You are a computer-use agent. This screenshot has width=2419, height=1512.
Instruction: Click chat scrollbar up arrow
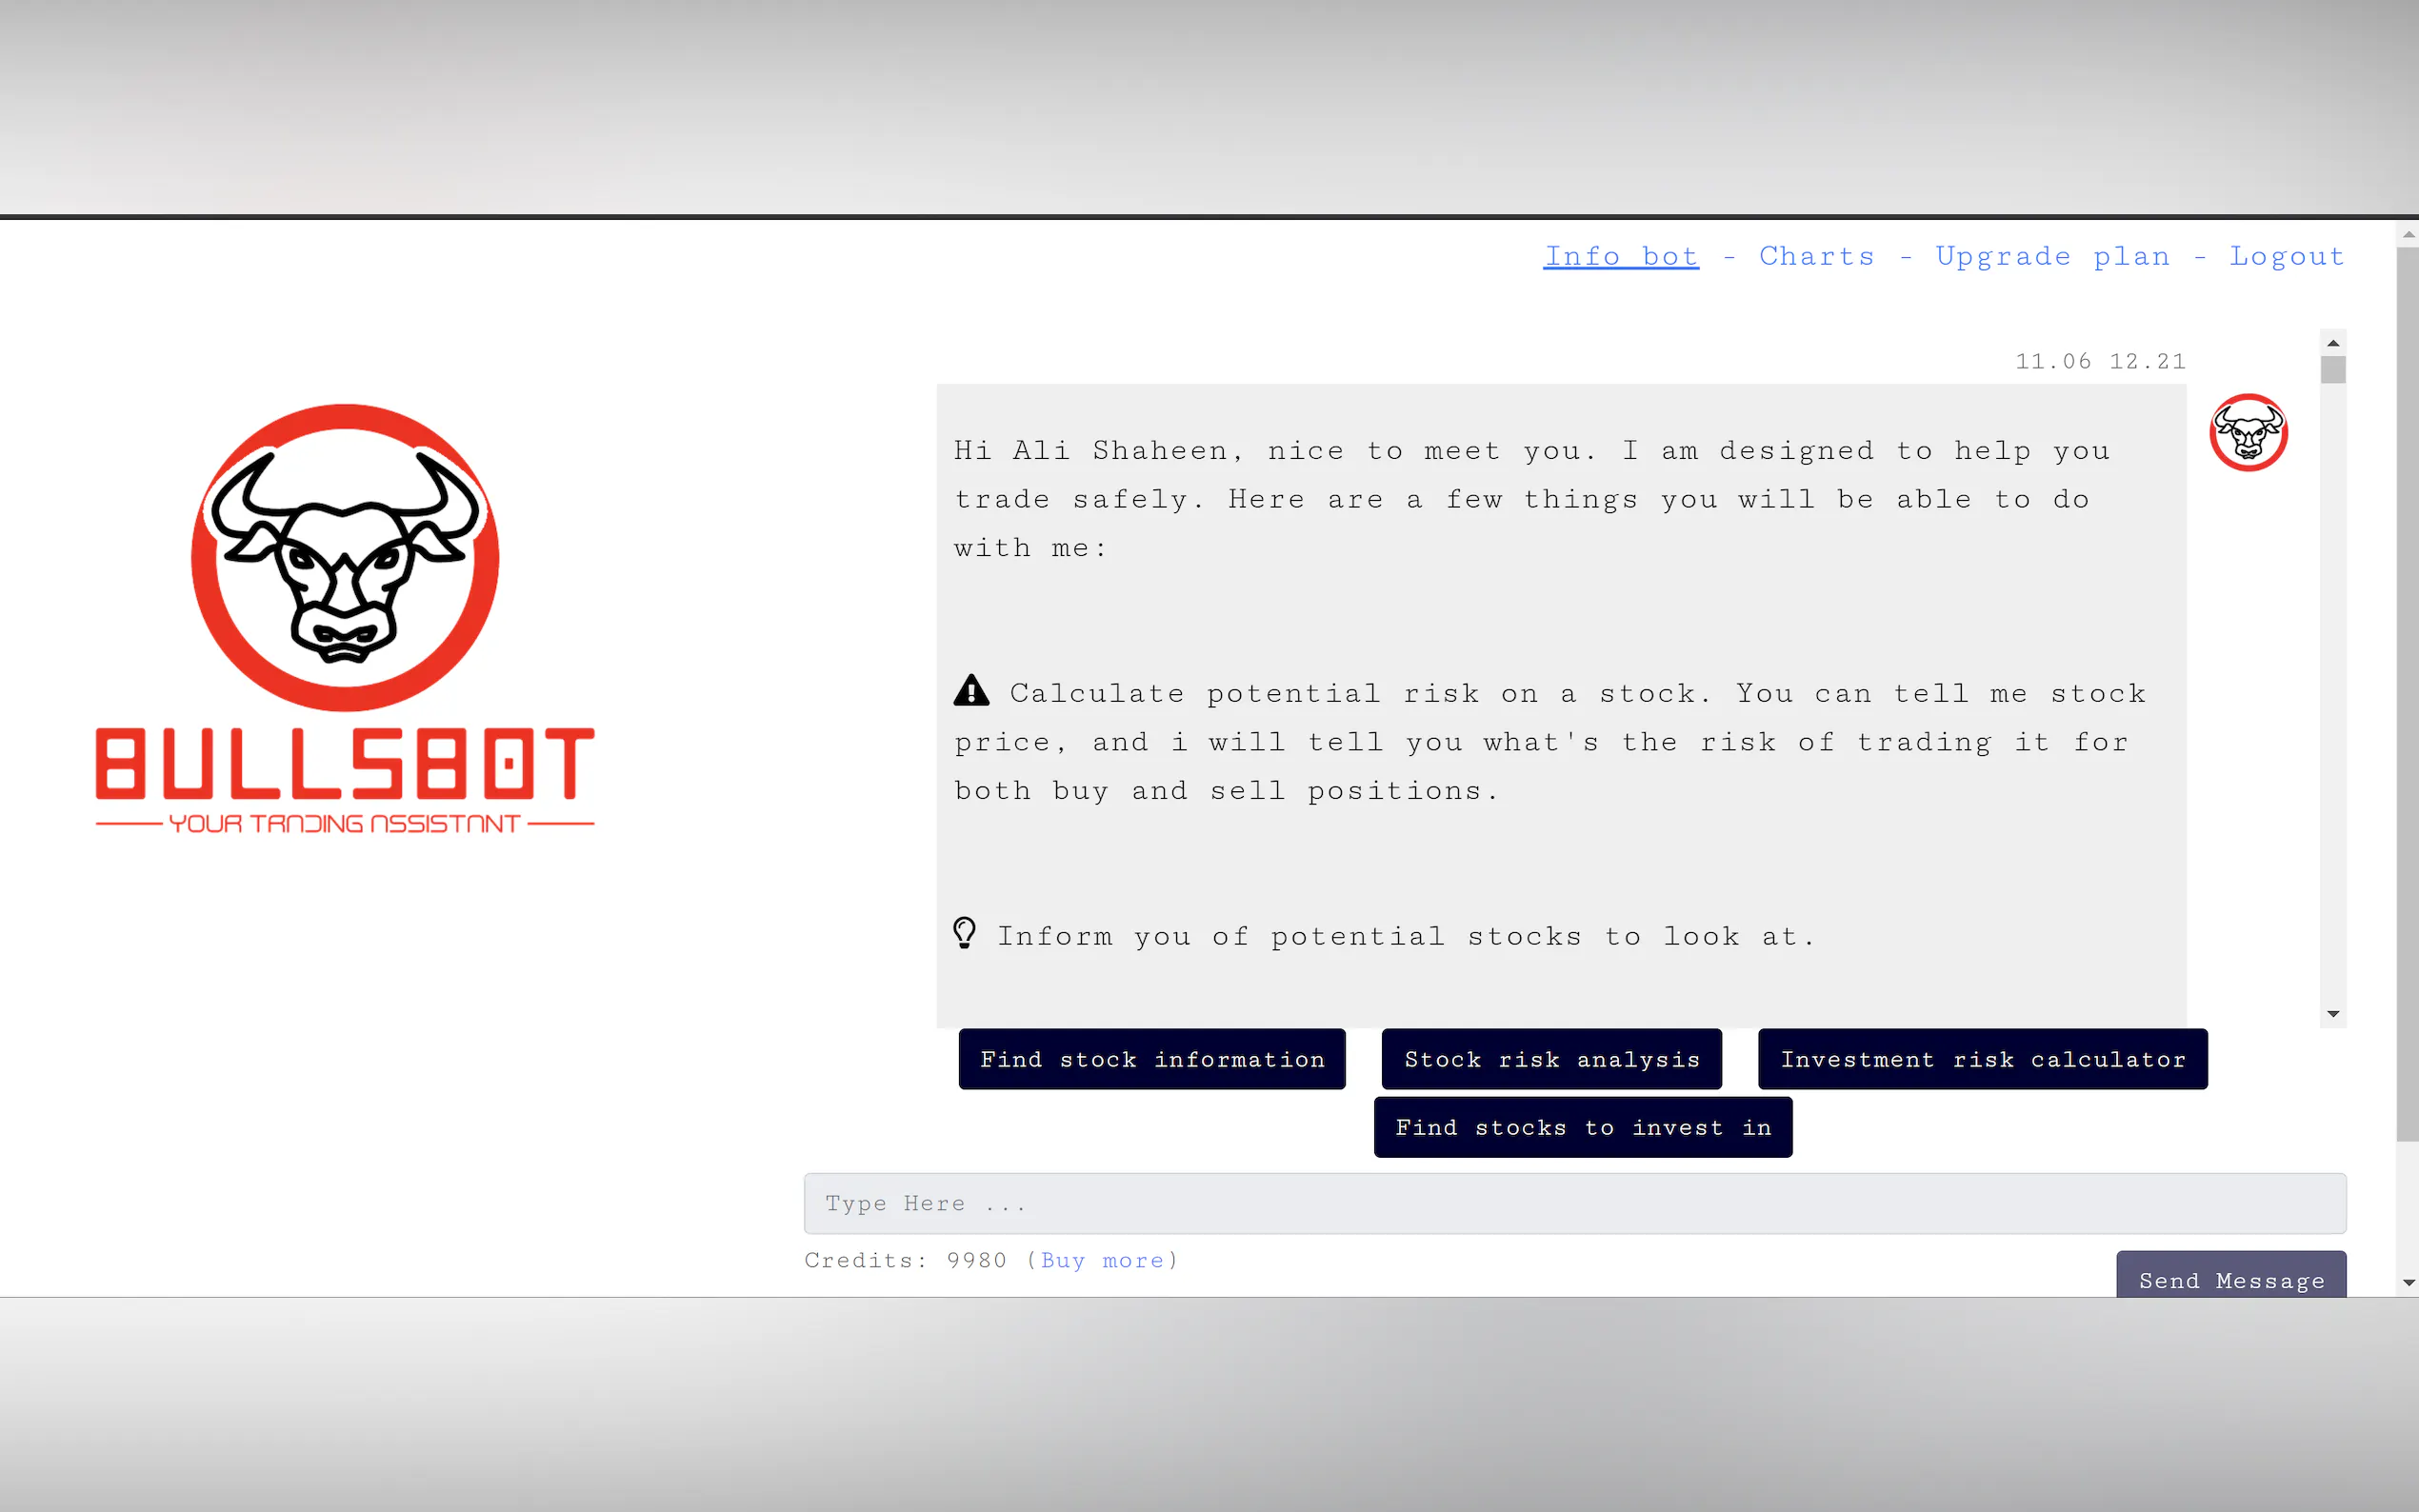2332,343
